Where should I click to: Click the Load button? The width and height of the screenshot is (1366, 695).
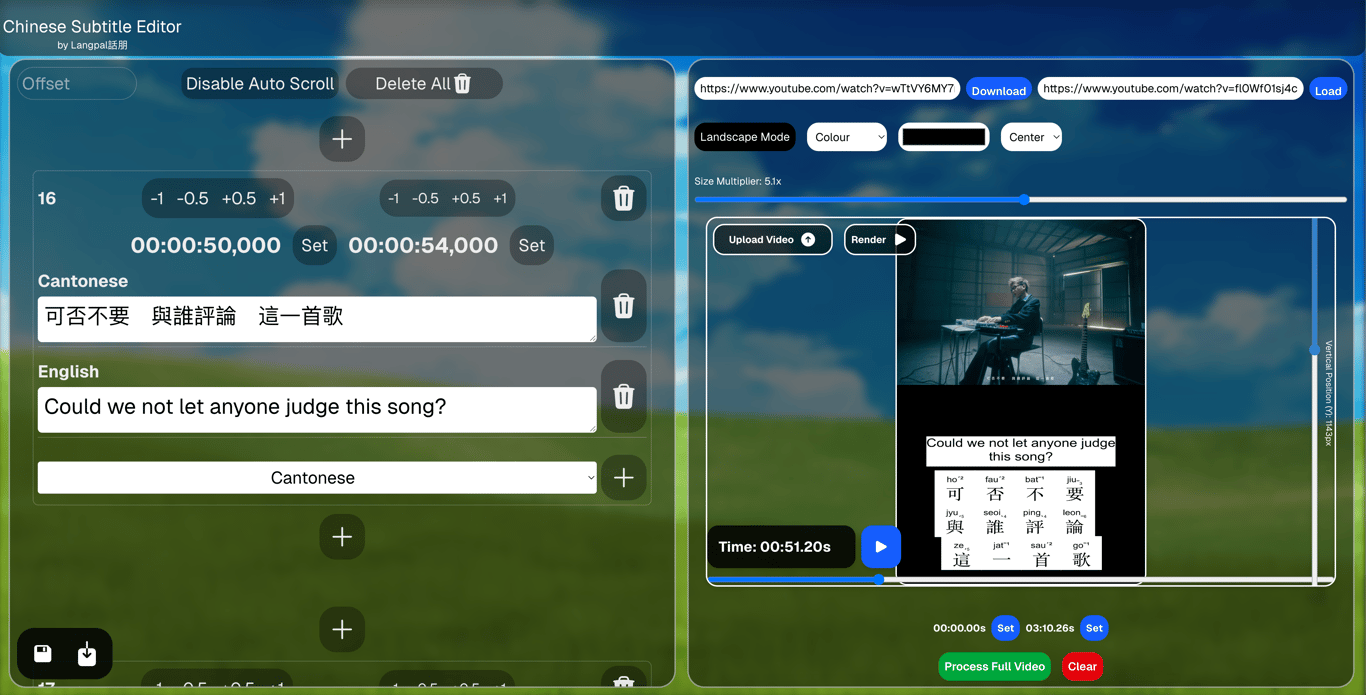pyautogui.click(x=1328, y=90)
